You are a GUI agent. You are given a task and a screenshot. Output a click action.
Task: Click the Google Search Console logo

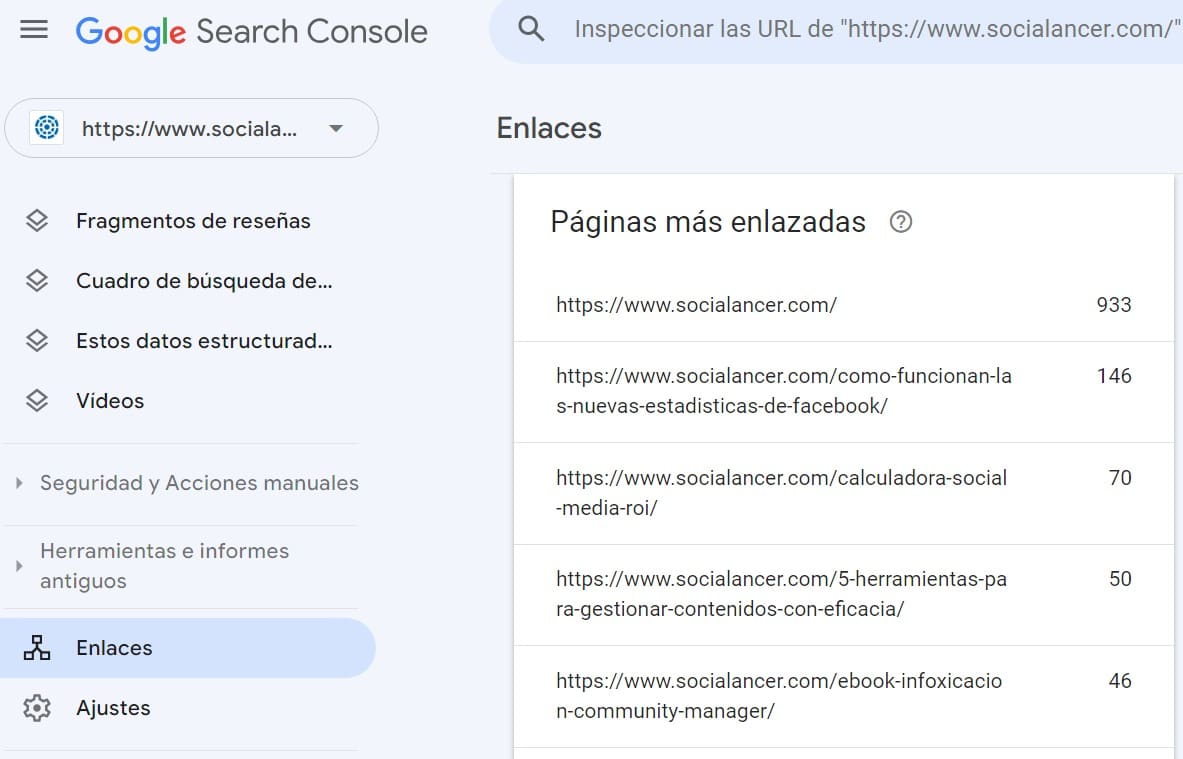(x=251, y=31)
